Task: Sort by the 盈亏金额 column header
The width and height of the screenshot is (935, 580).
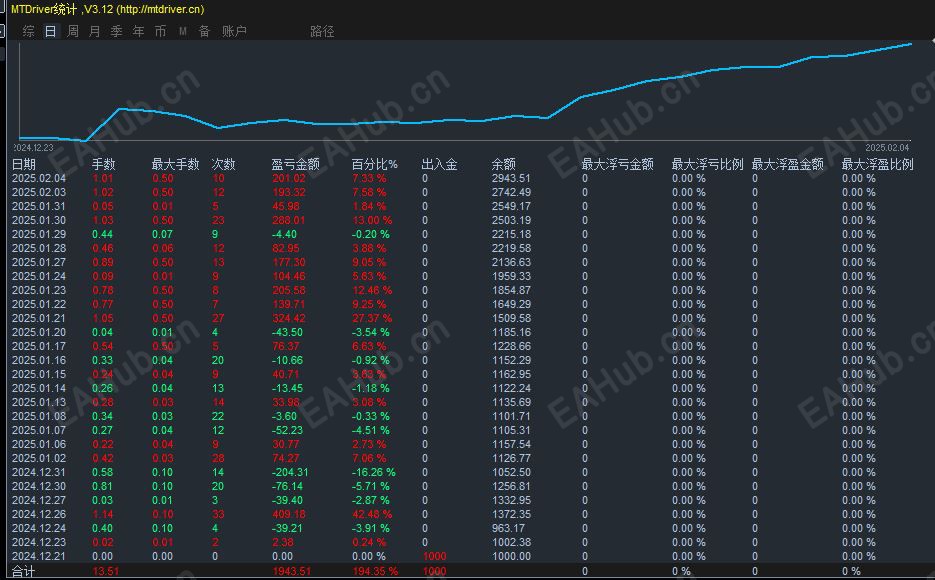Action: click(298, 165)
